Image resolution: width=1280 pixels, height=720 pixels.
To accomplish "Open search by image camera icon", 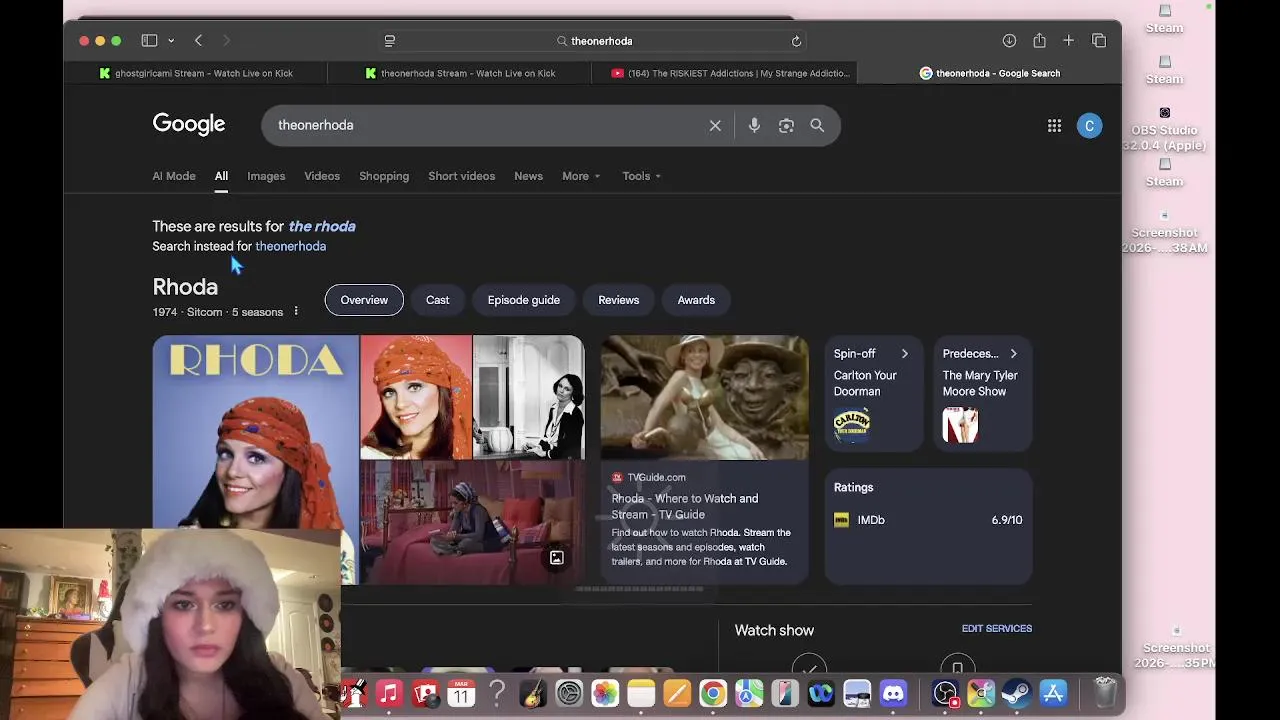I will [786, 125].
